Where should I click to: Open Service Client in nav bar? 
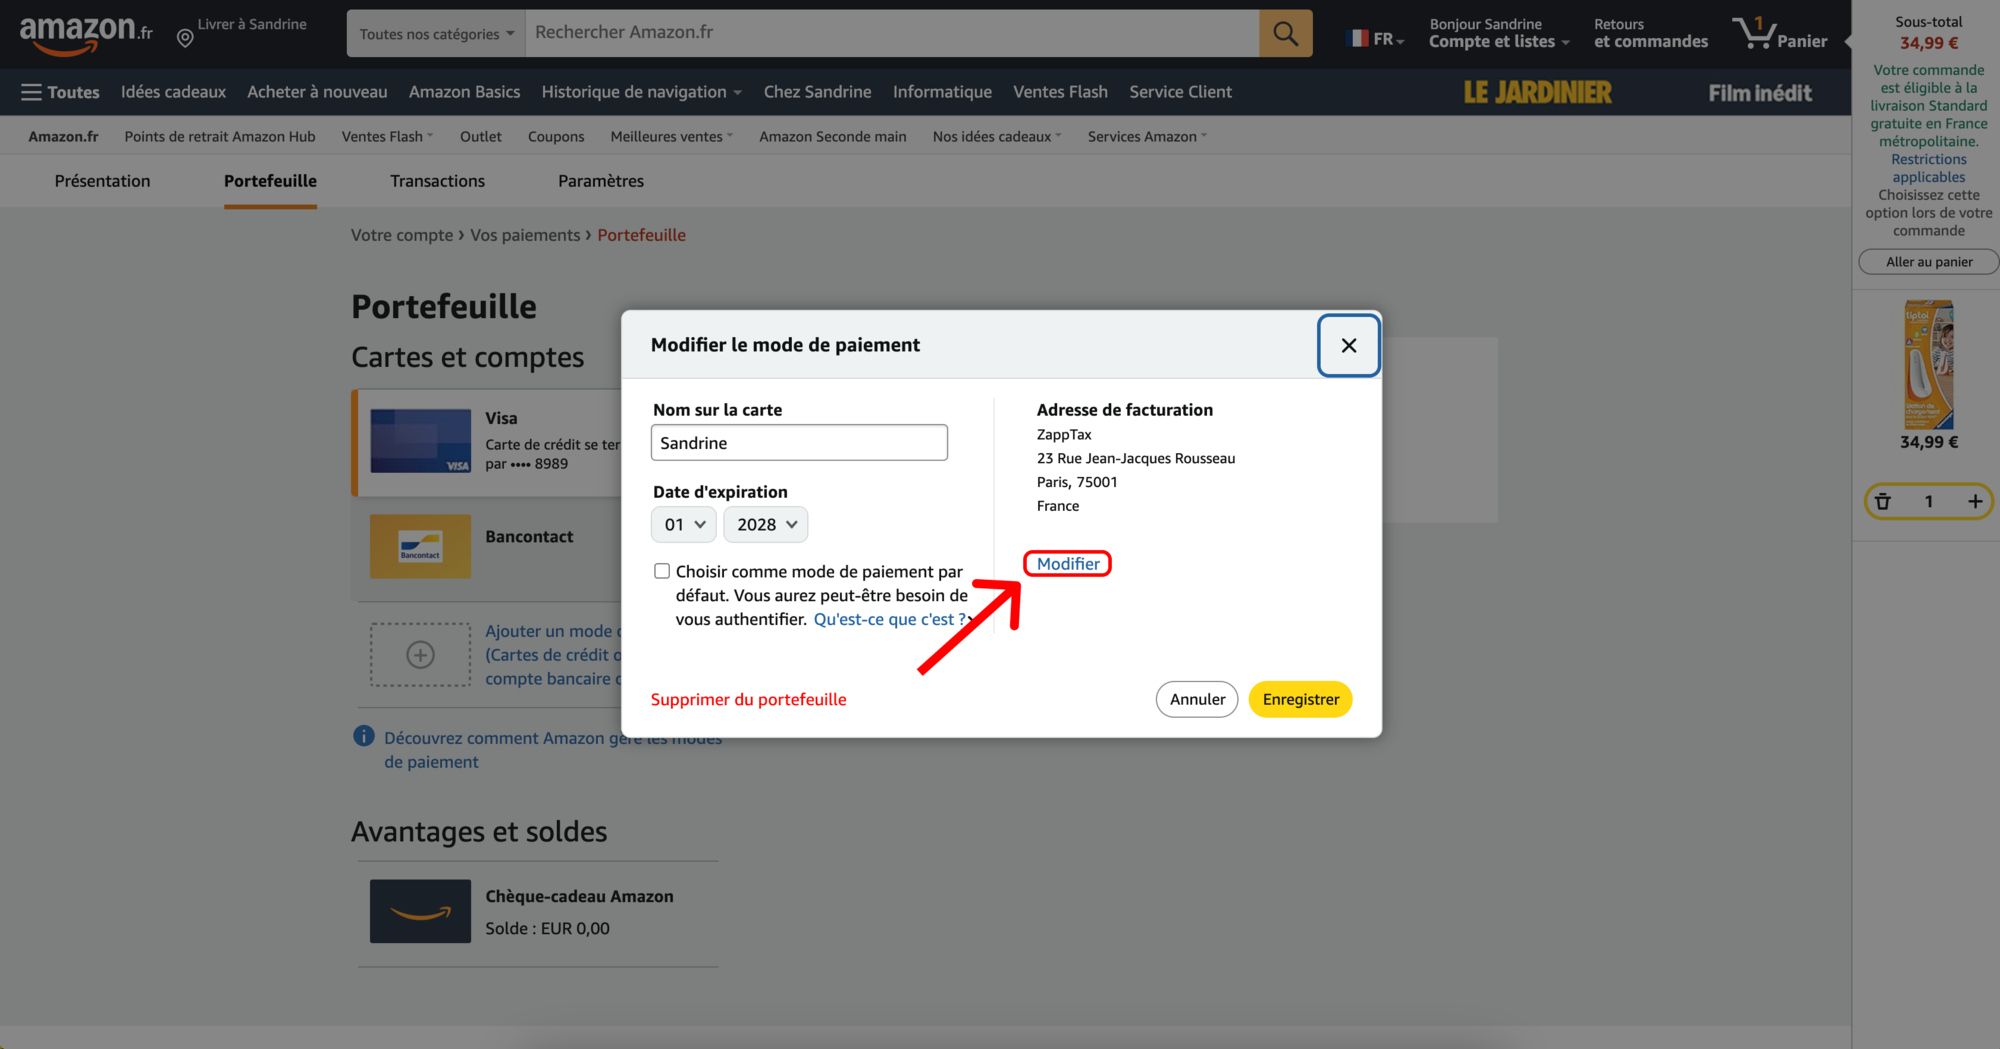tap(1180, 92)
